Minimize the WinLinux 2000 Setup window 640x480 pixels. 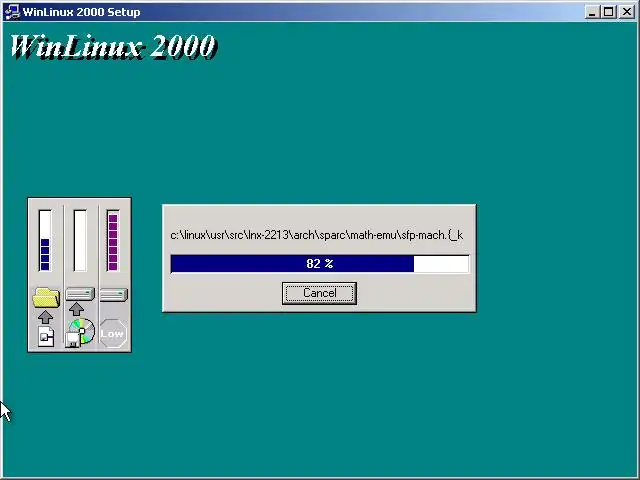[x=592, y=12]
